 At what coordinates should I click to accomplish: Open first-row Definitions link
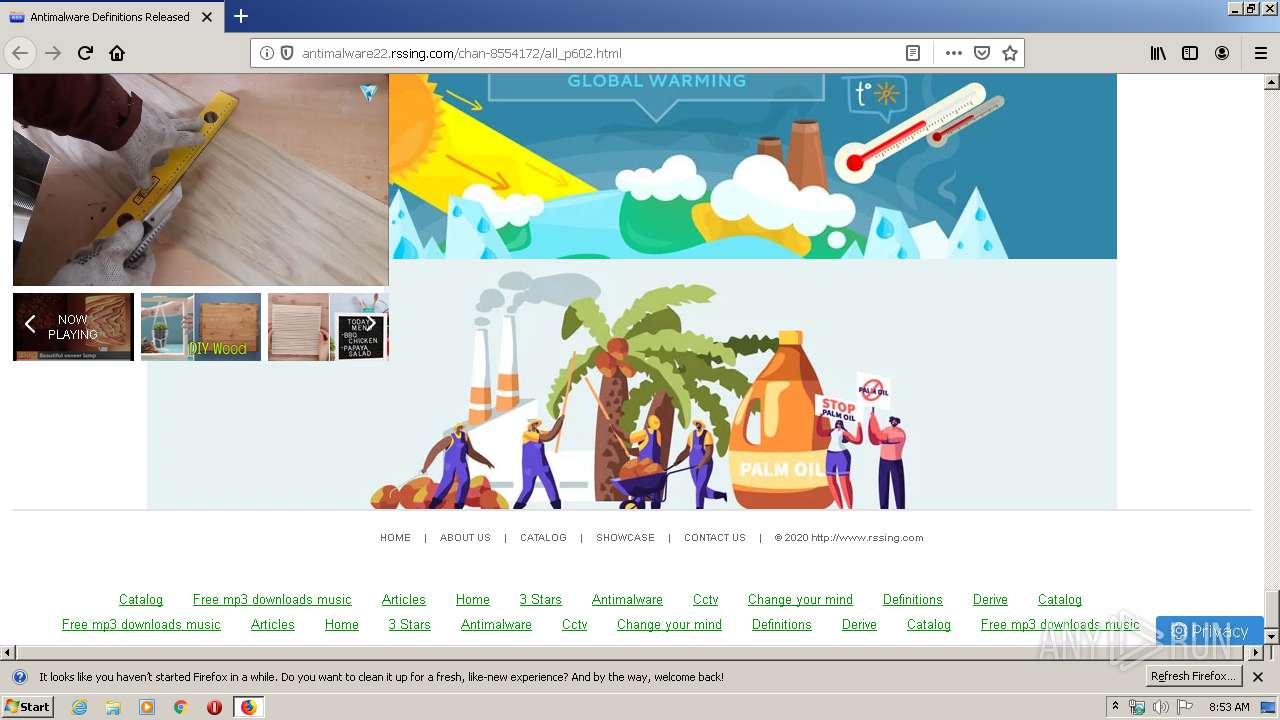click(913, 600)
